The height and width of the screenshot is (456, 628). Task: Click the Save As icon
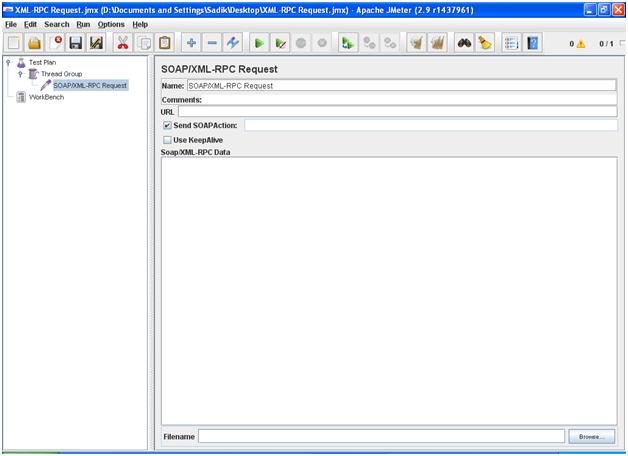click(96, 43)
